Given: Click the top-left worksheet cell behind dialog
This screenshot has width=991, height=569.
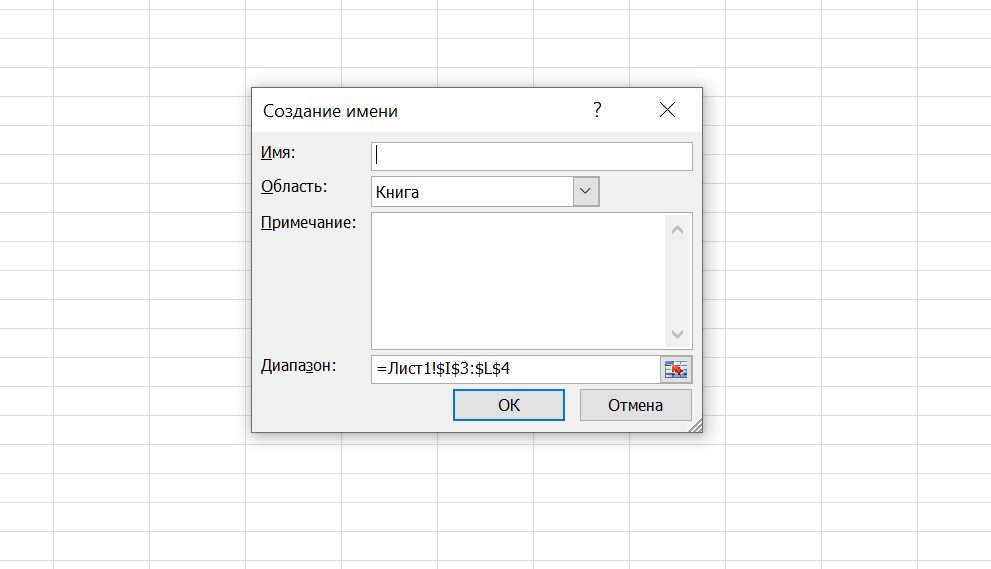Looking at the screenshot, I should pos(27,11).
